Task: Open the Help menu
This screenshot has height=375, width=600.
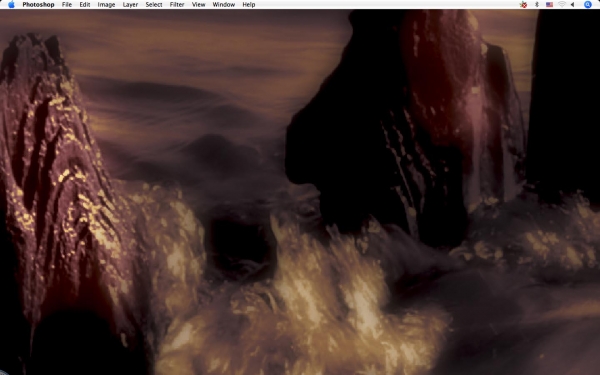Action: [x=249, y=5]
